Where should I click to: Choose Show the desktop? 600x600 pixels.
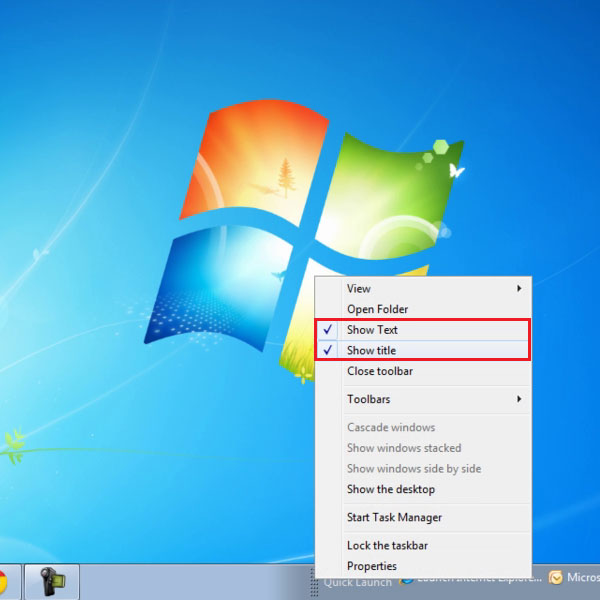[x=422, y=489]
